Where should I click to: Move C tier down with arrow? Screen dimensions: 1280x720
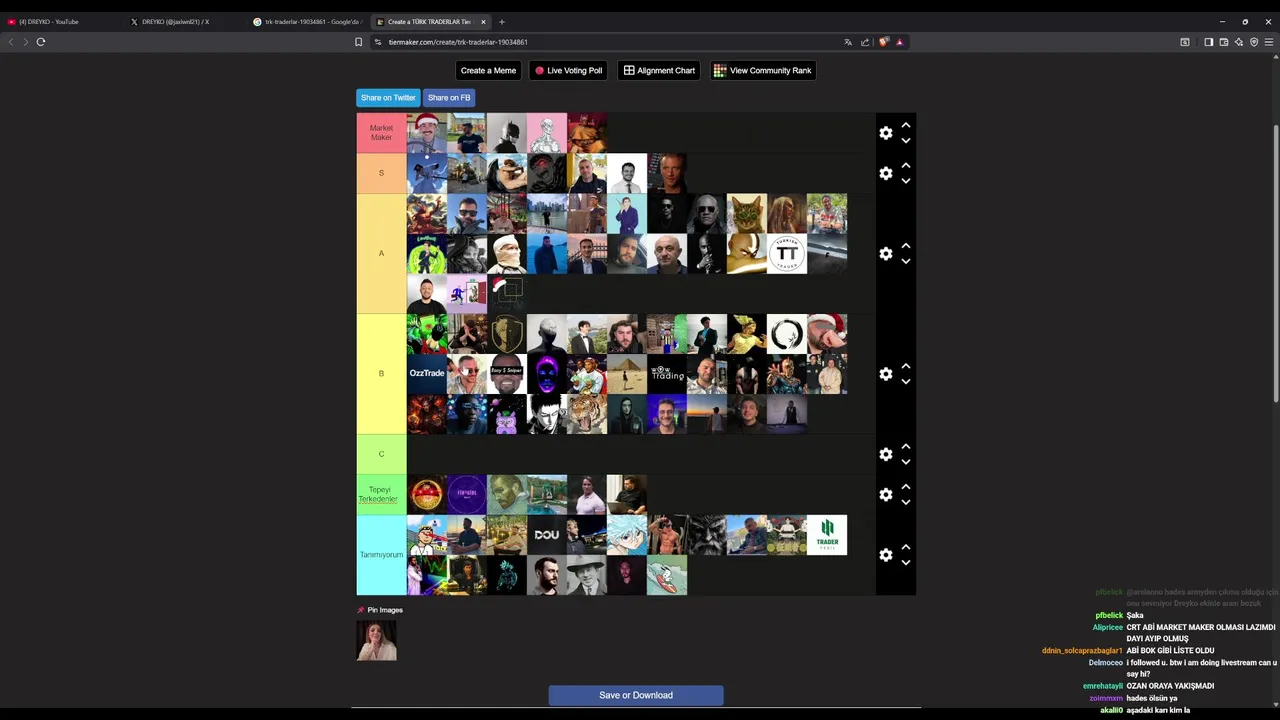coord(905,462)
